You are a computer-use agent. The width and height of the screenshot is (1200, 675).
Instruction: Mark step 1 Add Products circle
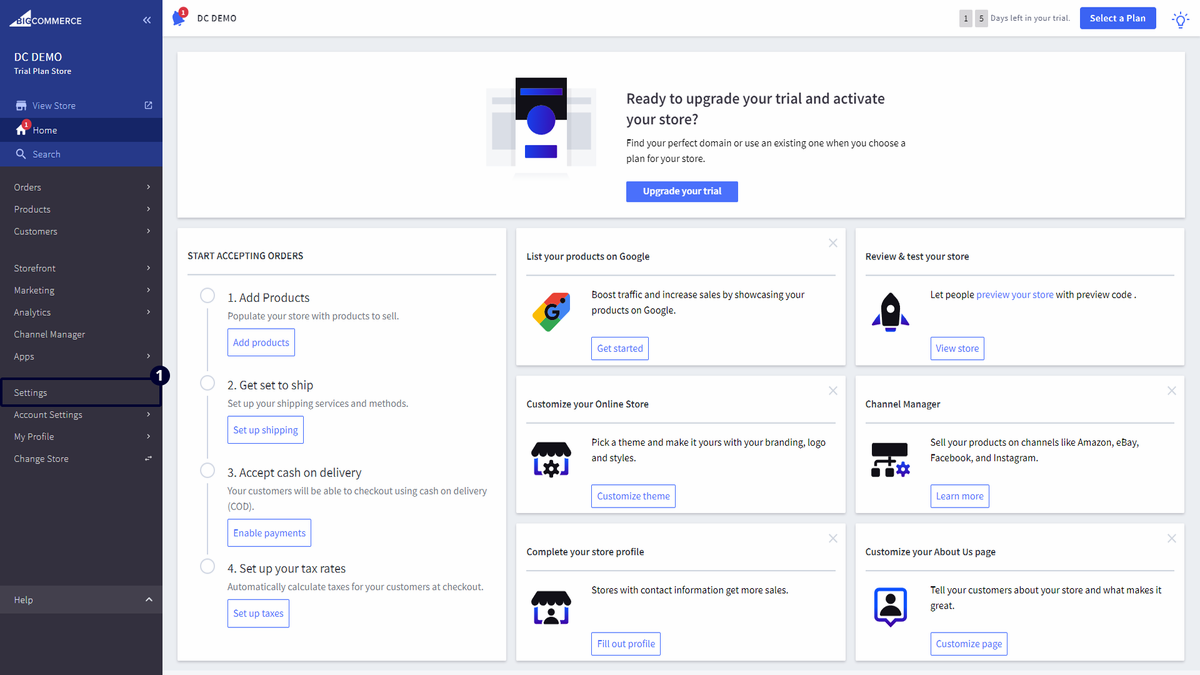click(x=207, y=296)
